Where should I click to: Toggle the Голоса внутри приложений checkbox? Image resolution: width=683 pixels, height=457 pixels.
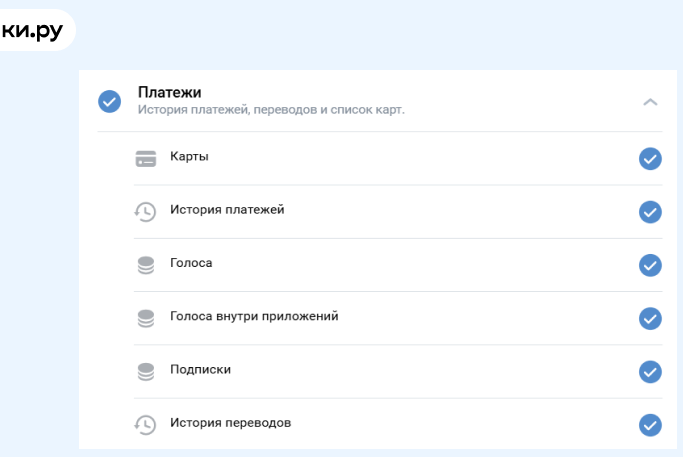(x=650, y=318)
